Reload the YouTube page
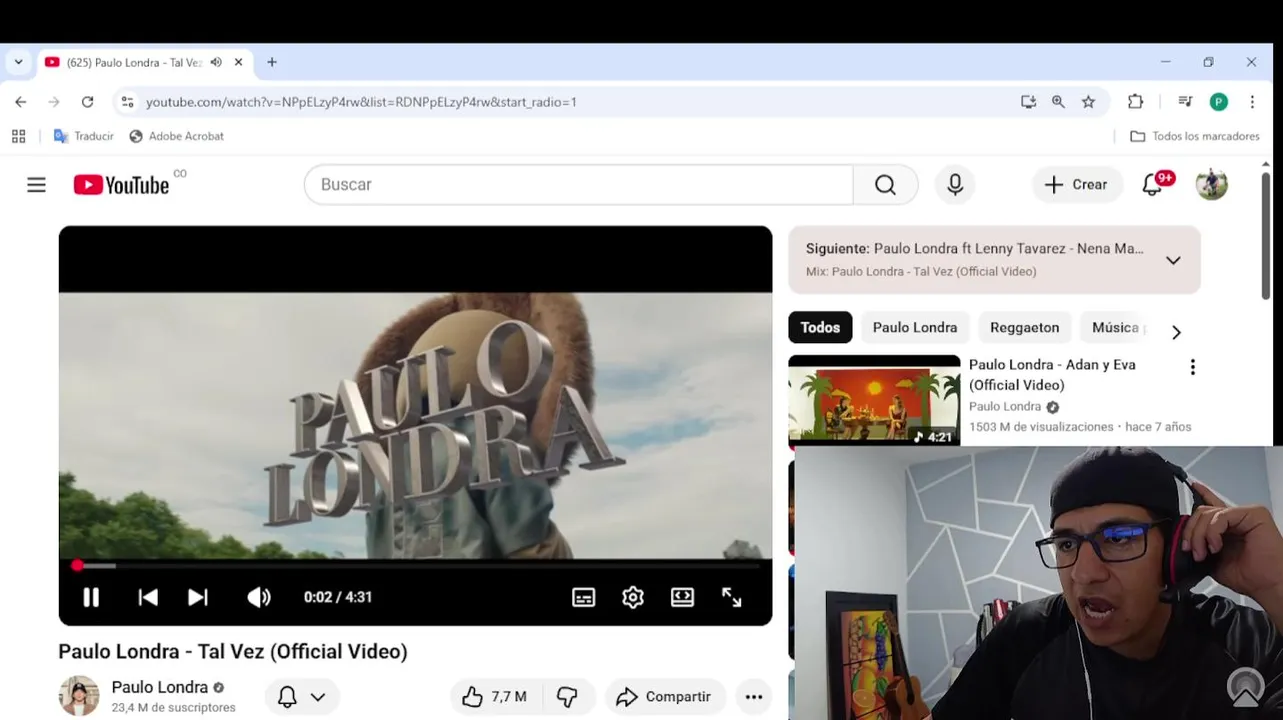Image resolution: width=1283 pixels, height=720 pixels. [88, 102]
